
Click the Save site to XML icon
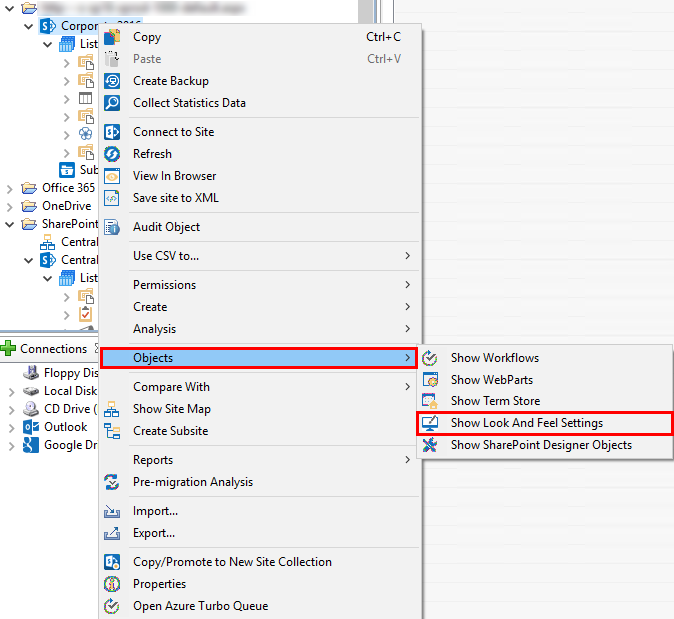(112, 198)
